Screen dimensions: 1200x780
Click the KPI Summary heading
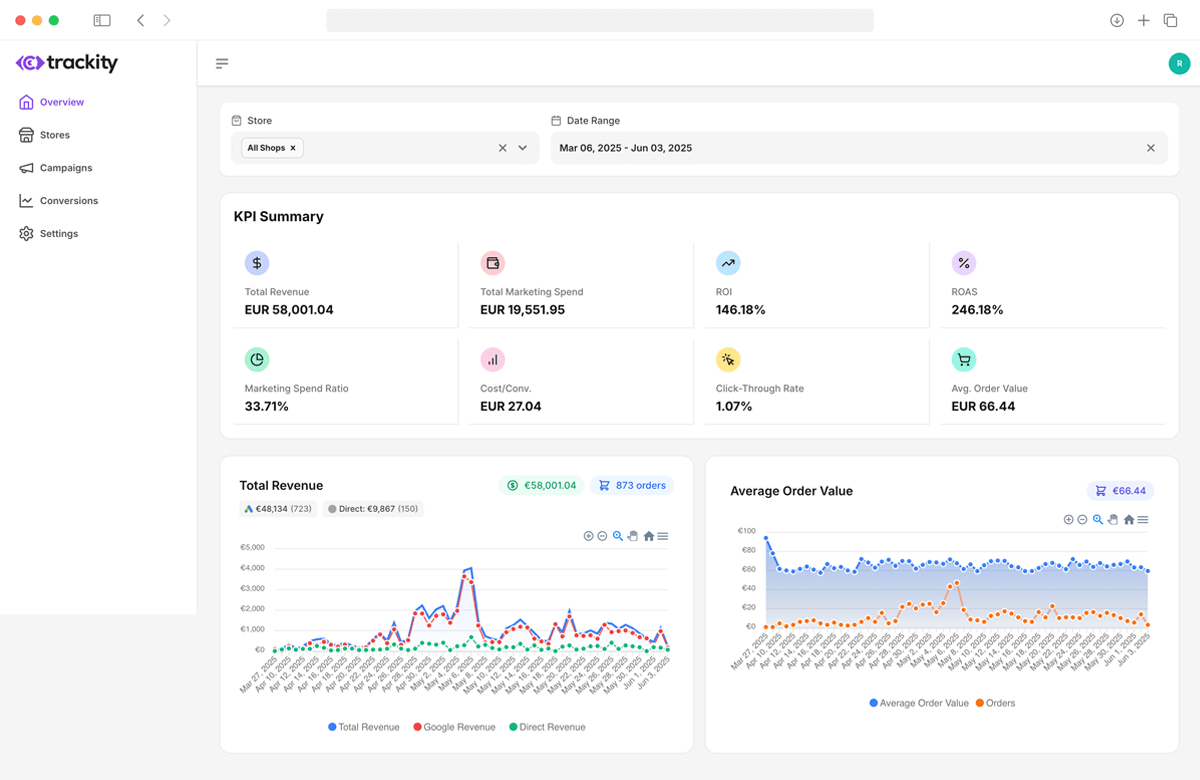[x=279, y=216]
